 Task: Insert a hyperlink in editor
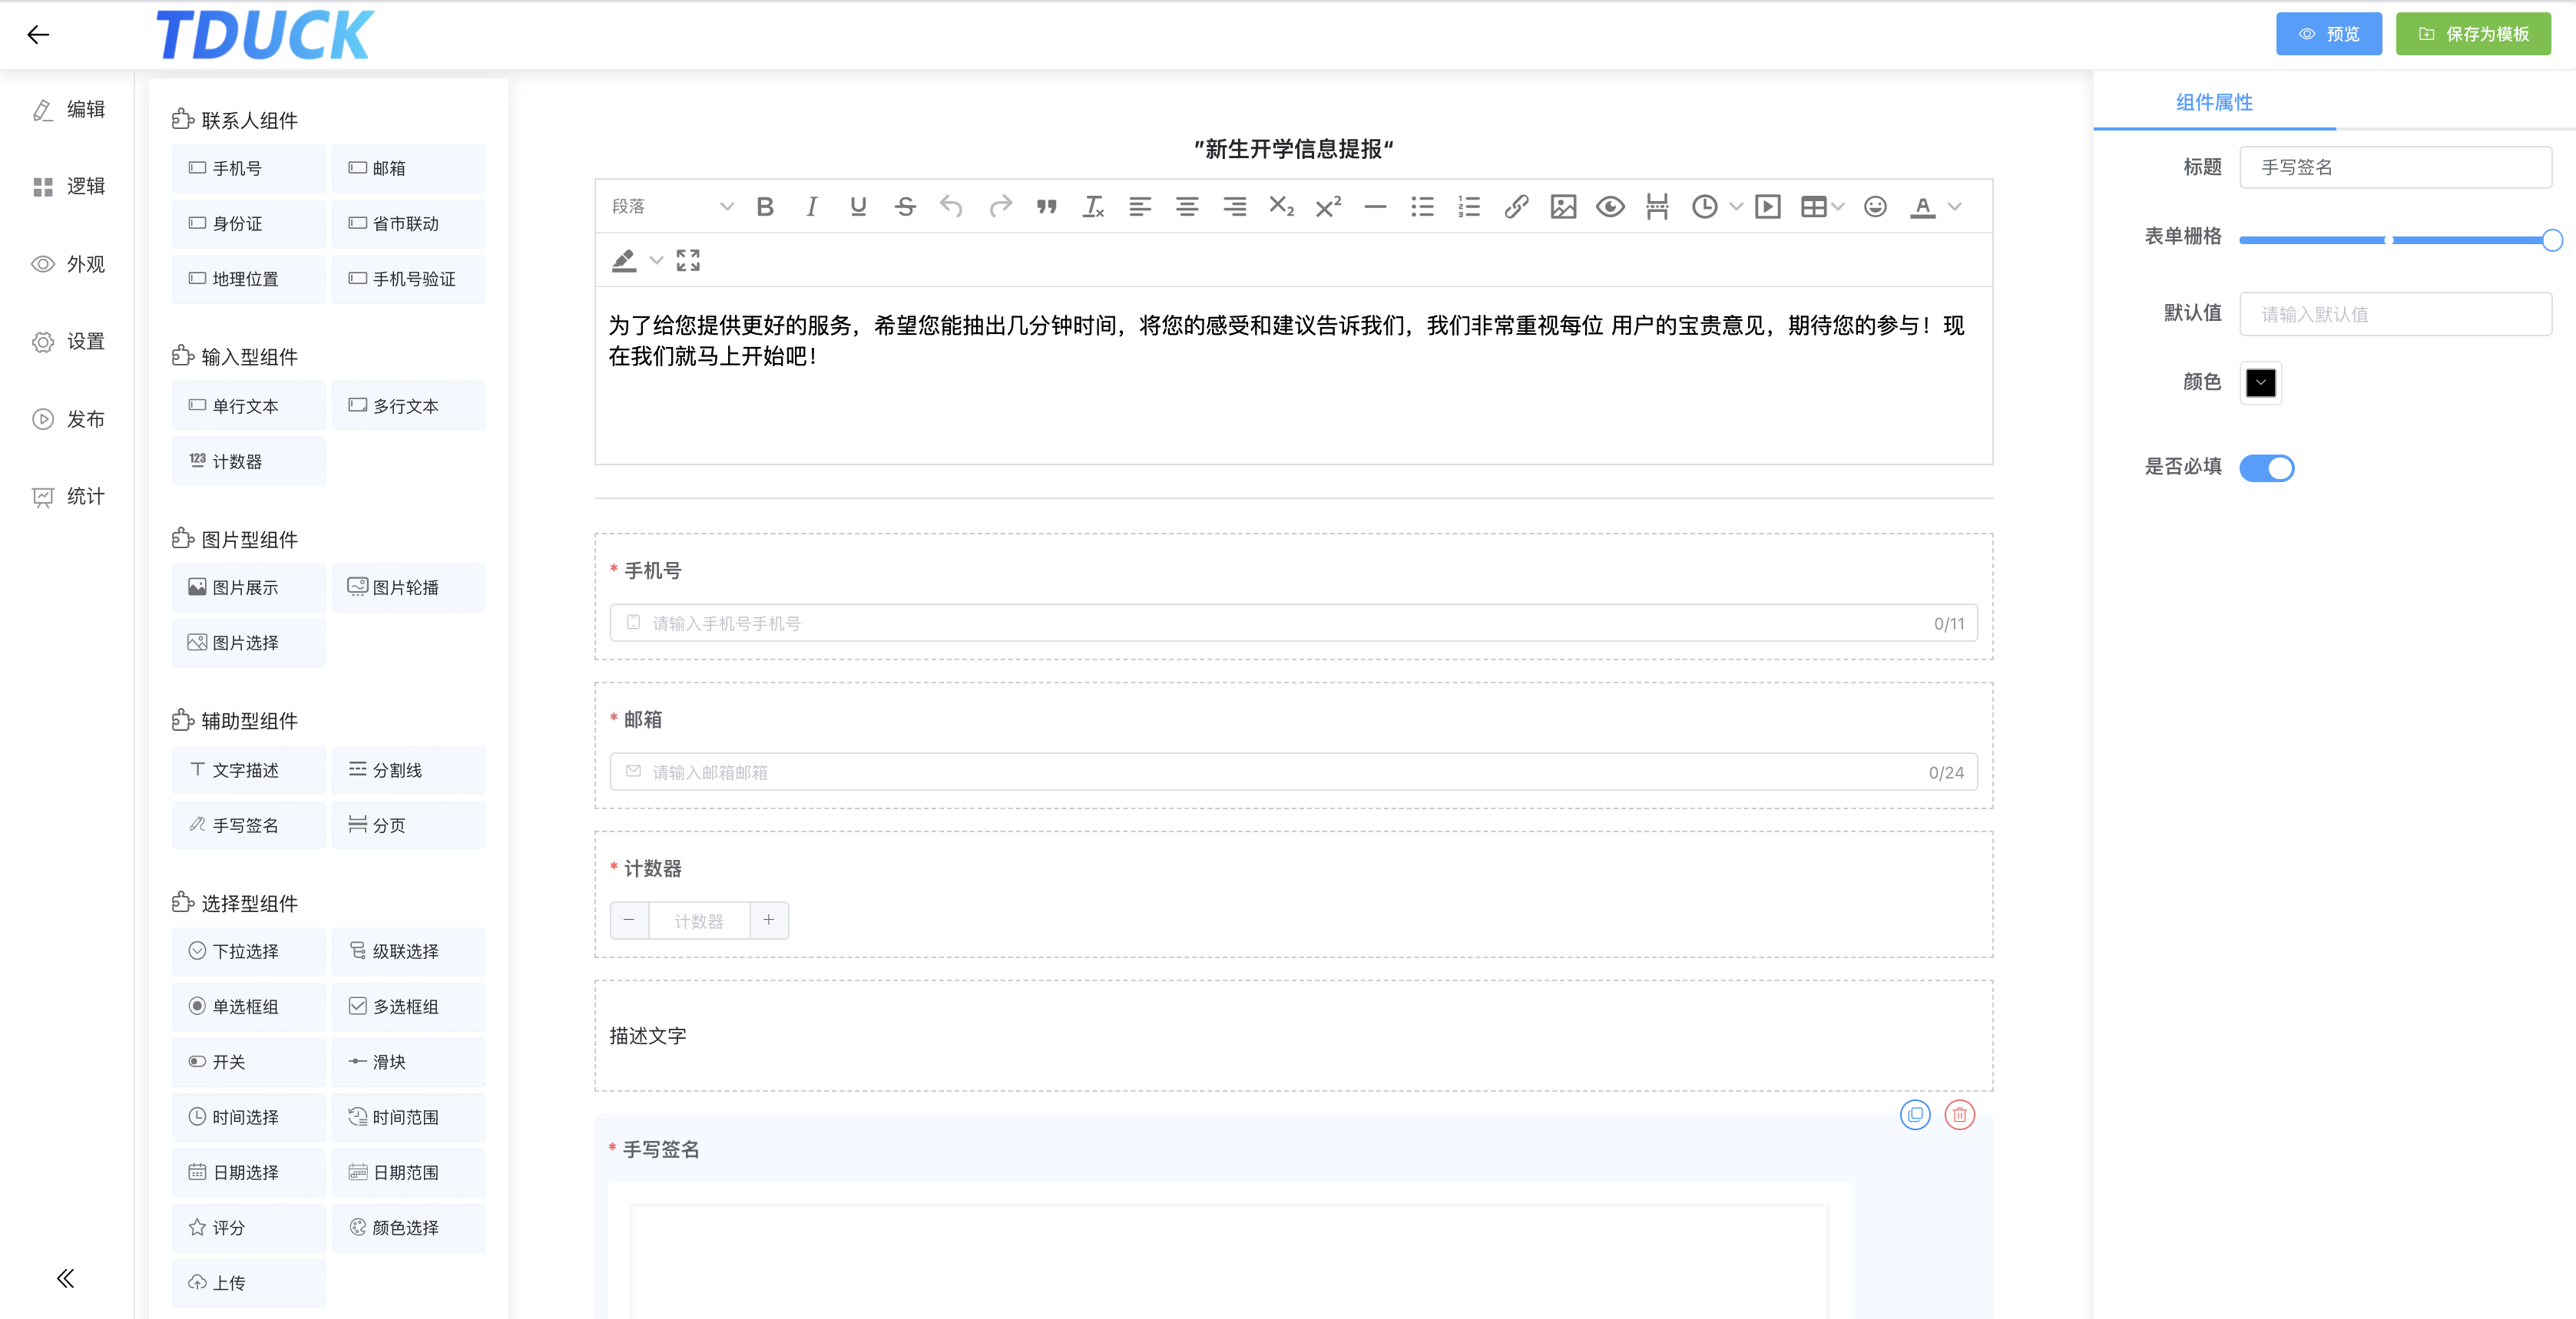1516,207
